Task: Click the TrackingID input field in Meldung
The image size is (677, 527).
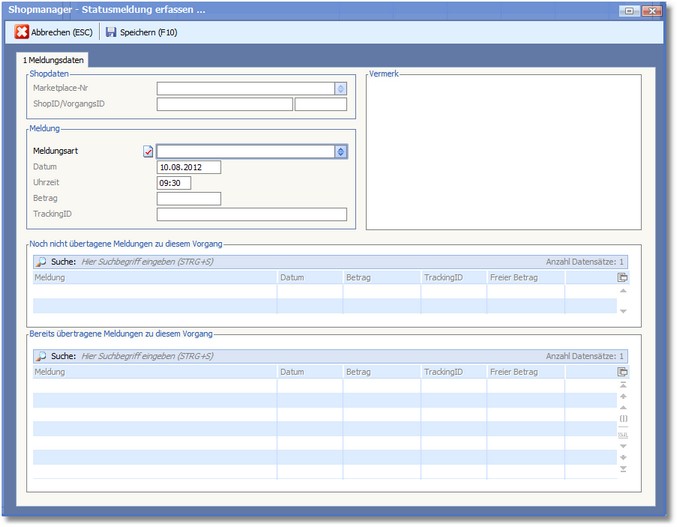Action: [251, 214]
